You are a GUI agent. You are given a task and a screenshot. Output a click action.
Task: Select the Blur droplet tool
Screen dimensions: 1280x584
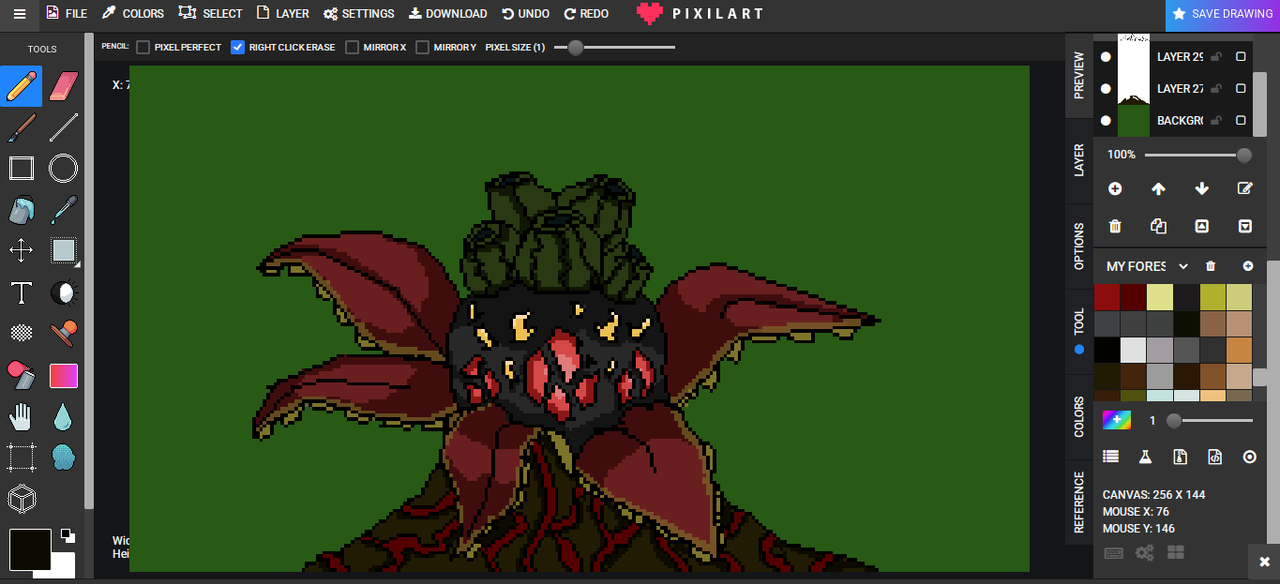[x=63, y=416]
